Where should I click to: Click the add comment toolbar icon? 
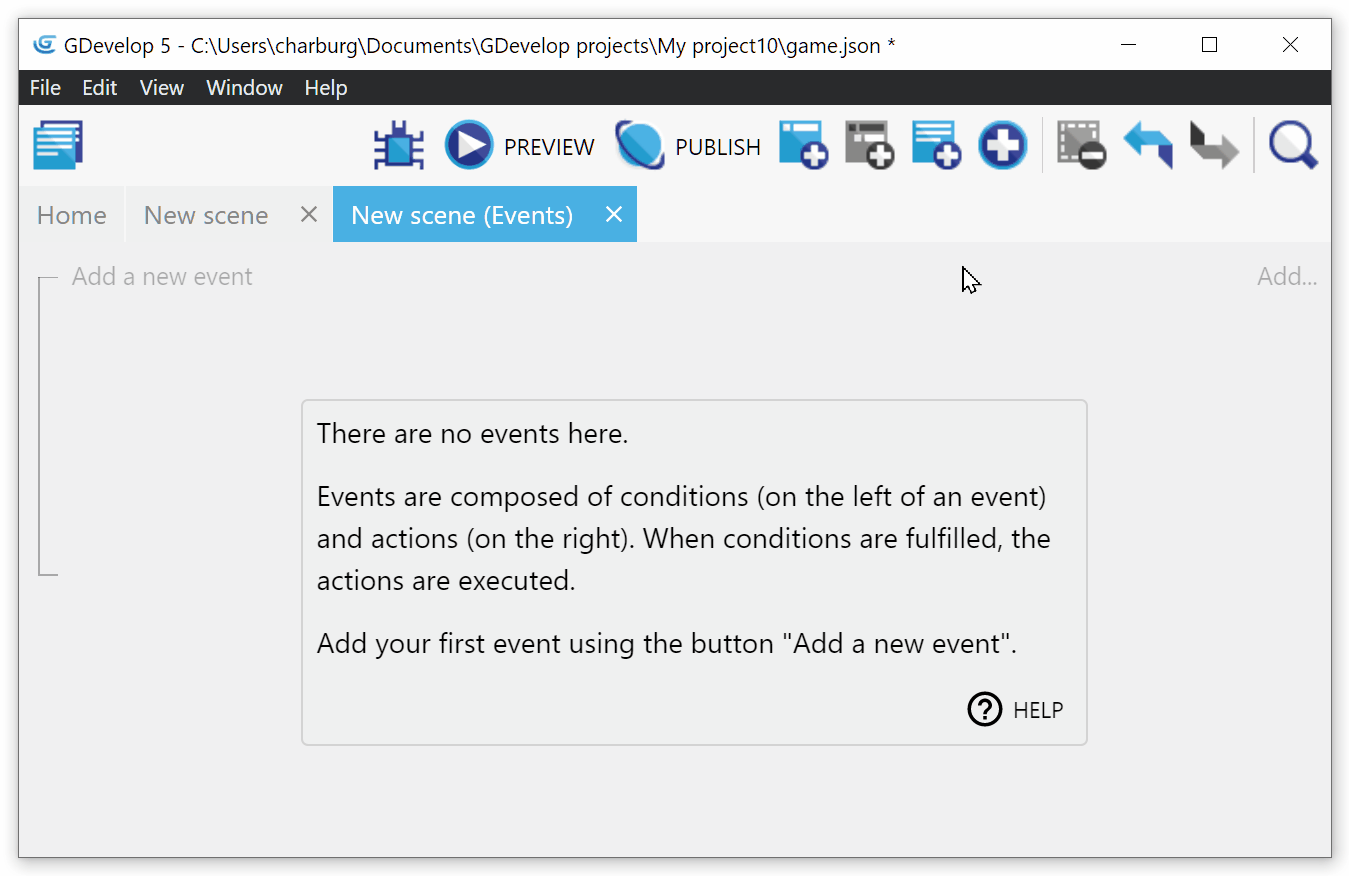click(936, 146)
